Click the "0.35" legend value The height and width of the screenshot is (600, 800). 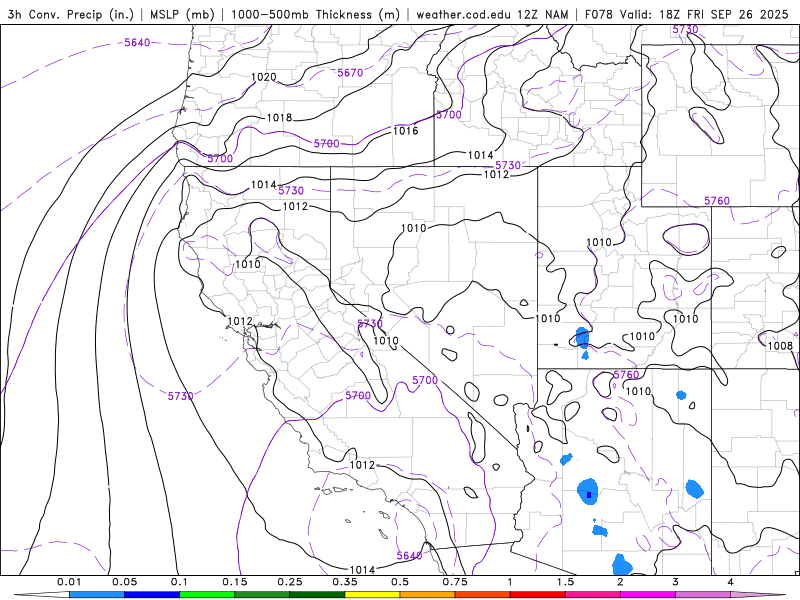pyautogui.click(x=345, y=582)
